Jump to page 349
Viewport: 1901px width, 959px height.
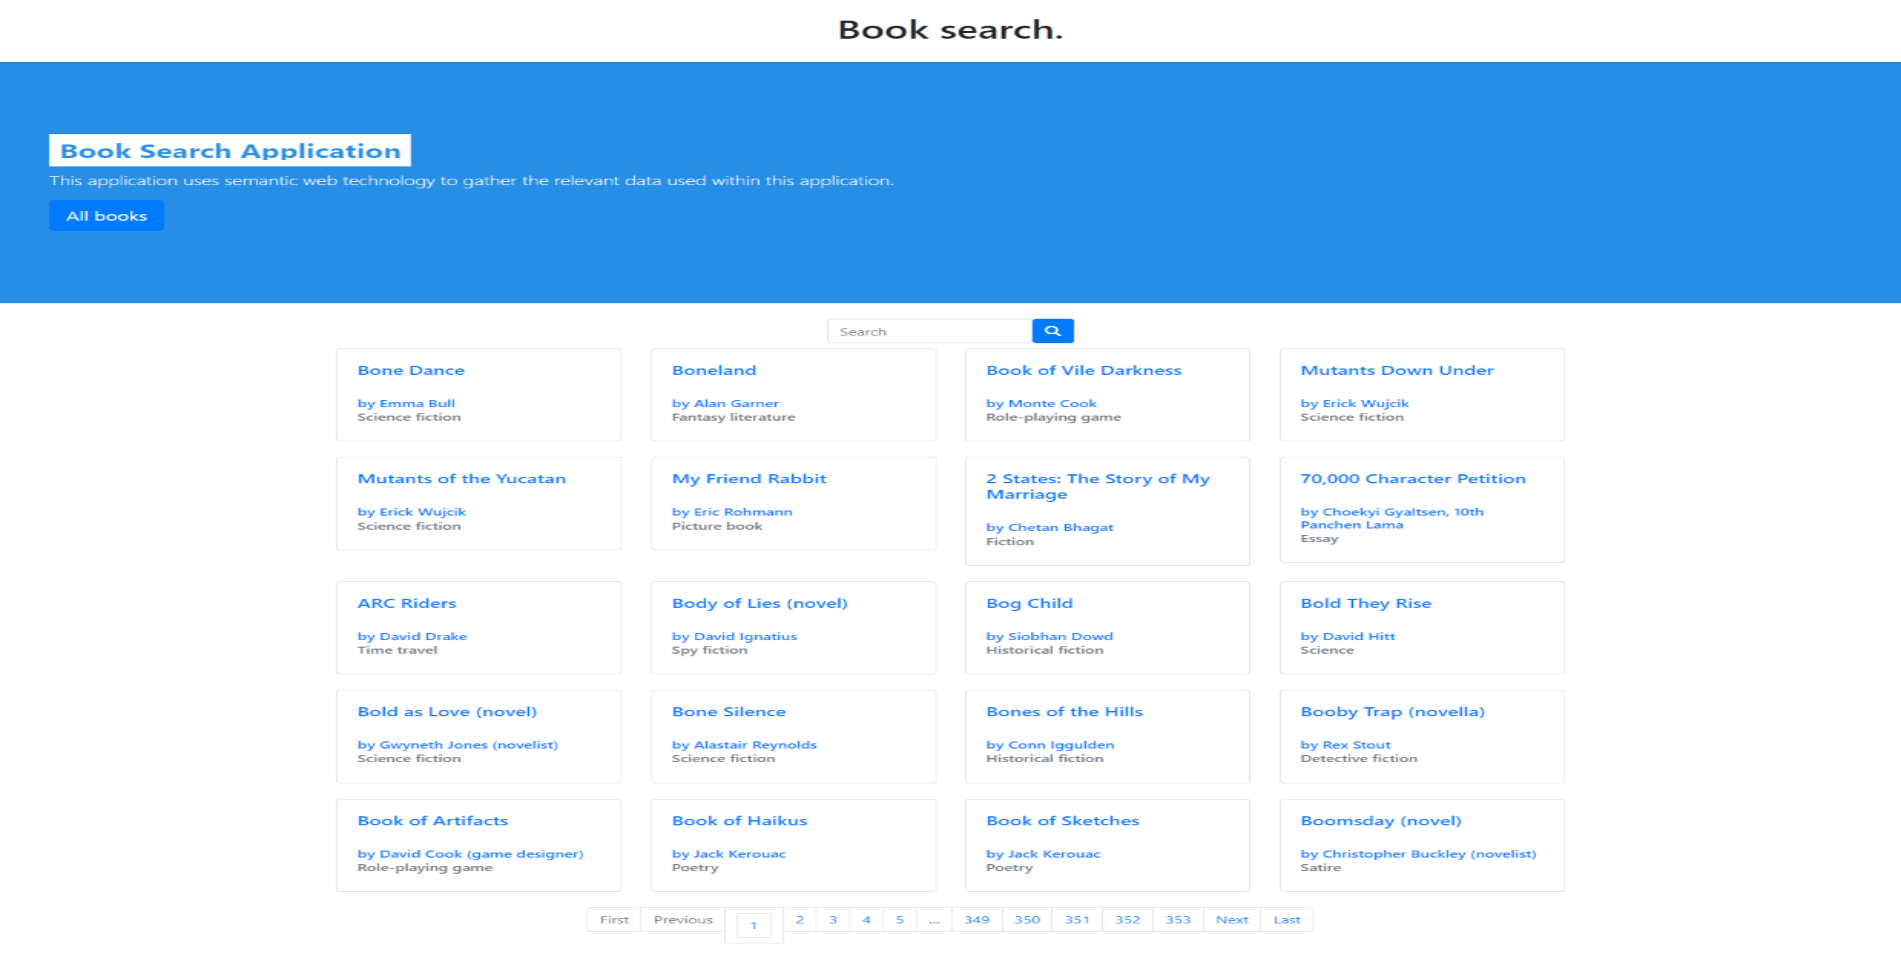[977, 920]
